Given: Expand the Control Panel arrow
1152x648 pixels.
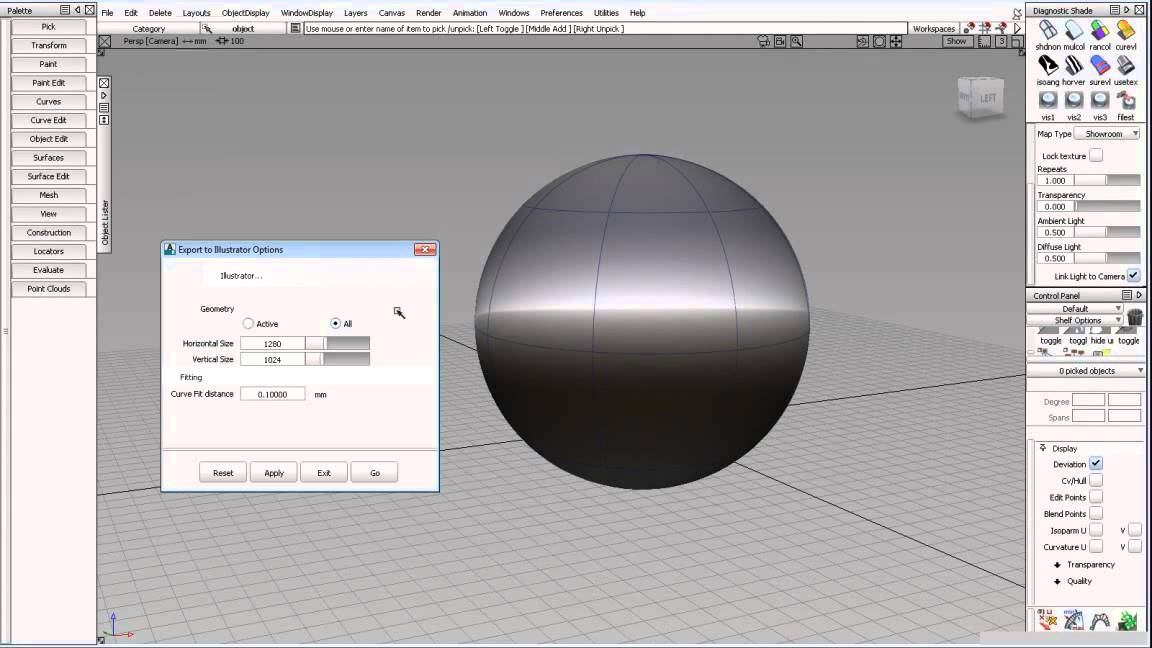Looking at the screenshot, I should (1140, 295).
